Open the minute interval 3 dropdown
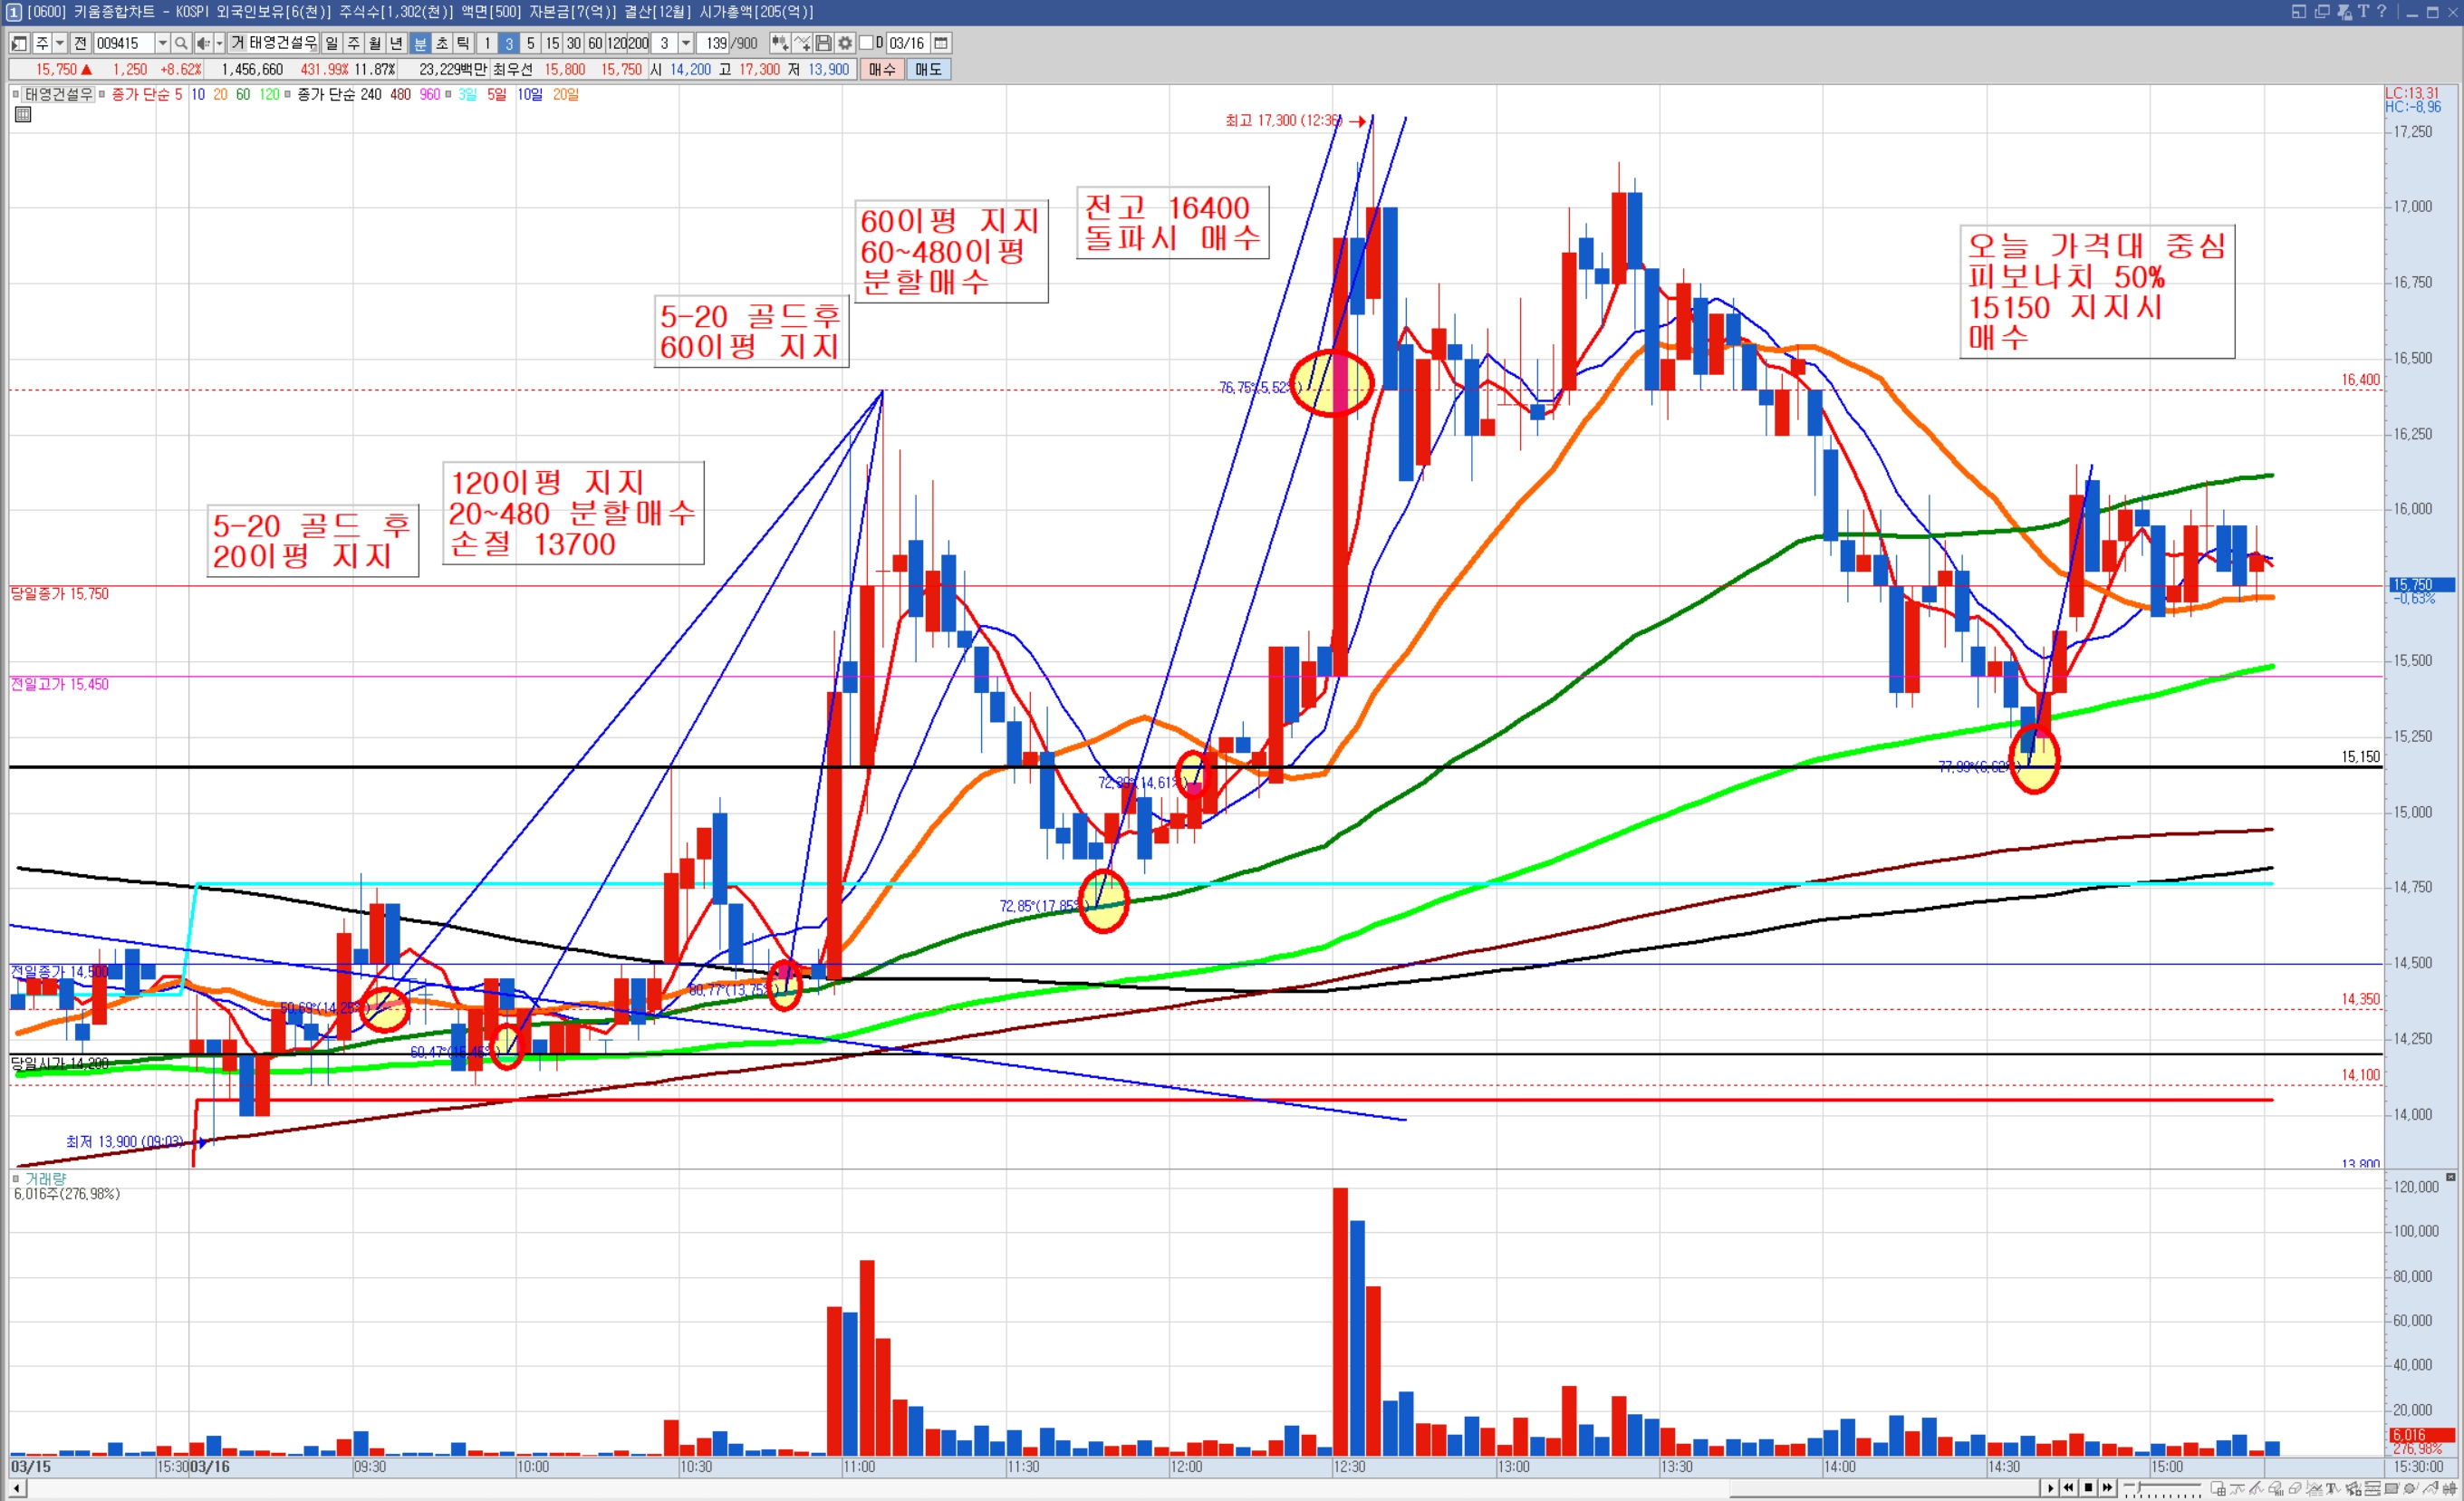The height and width of the screenshot is (1501, 2464). [686, 43]
